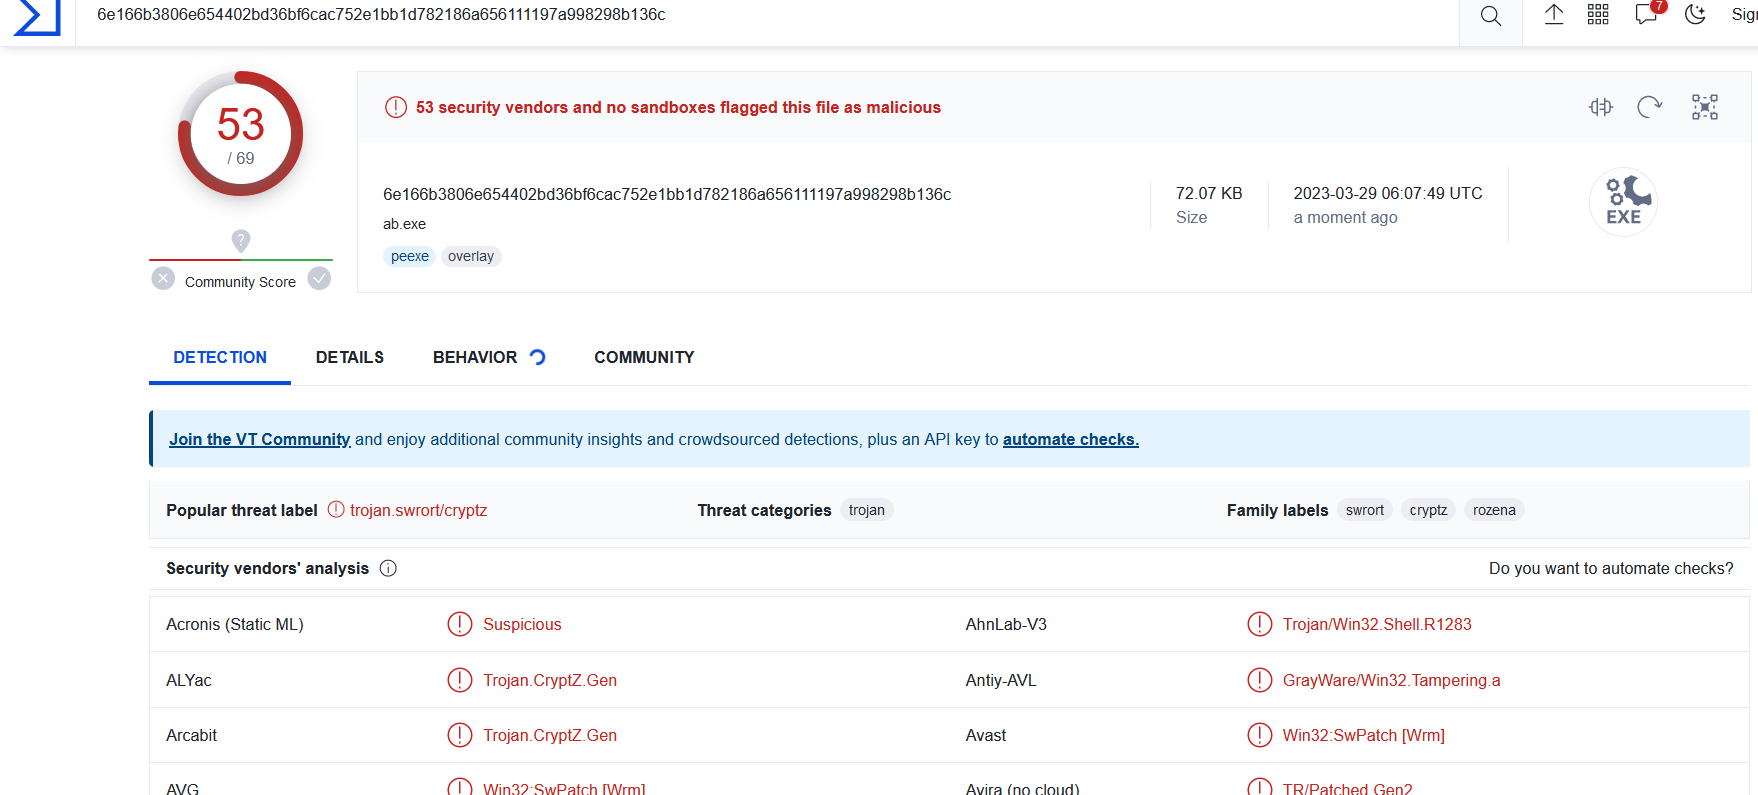This screenshot has width=1758, height=795.
Task: Open the apps grid icon
Action: point(1598,14)
